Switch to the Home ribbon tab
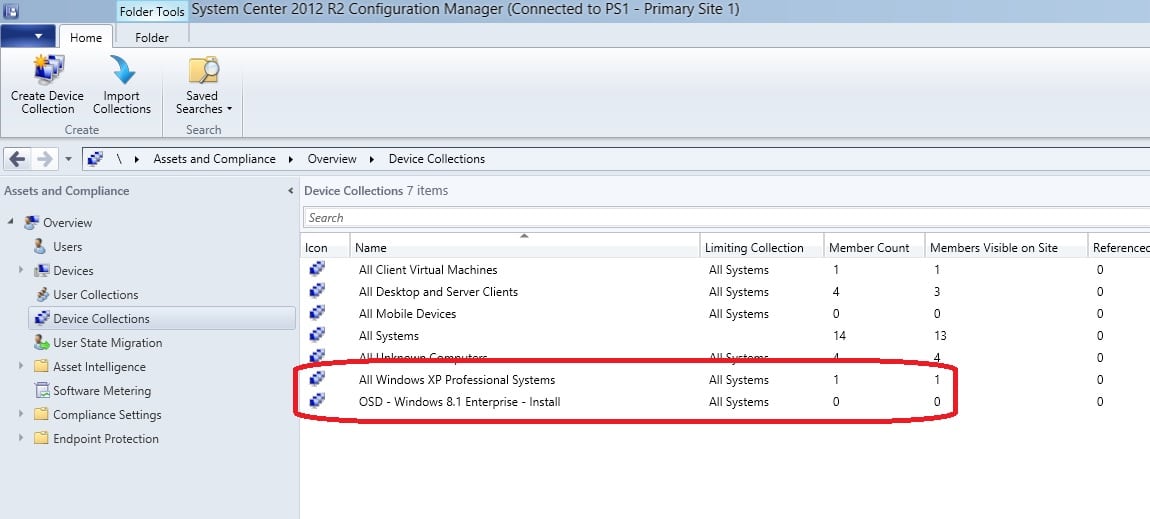Screen dimensions: 1150x519 pyautogui.click(x=86, y=37)
